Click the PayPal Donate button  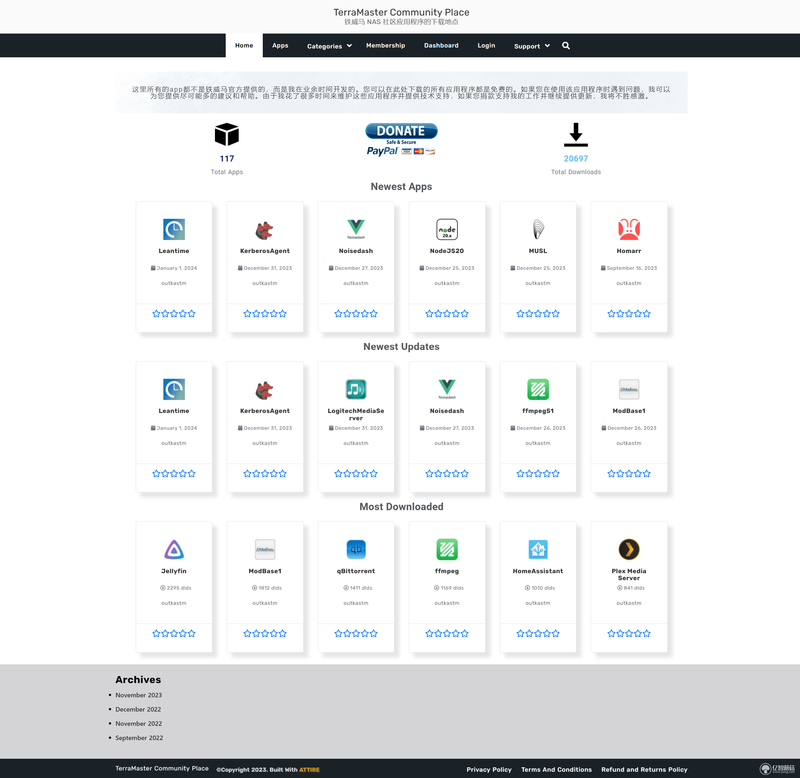(401, 139)
